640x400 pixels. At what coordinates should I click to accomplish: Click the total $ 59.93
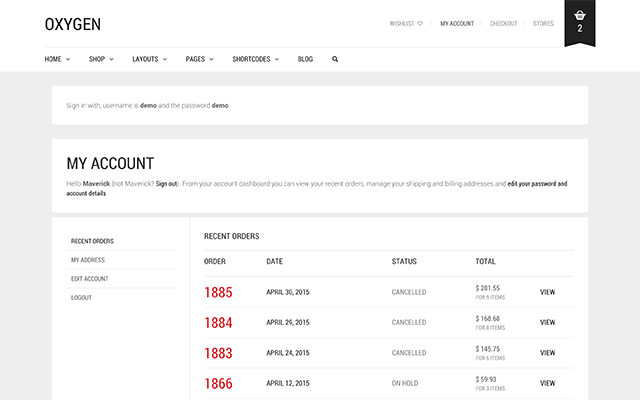(x=486, y=379)
